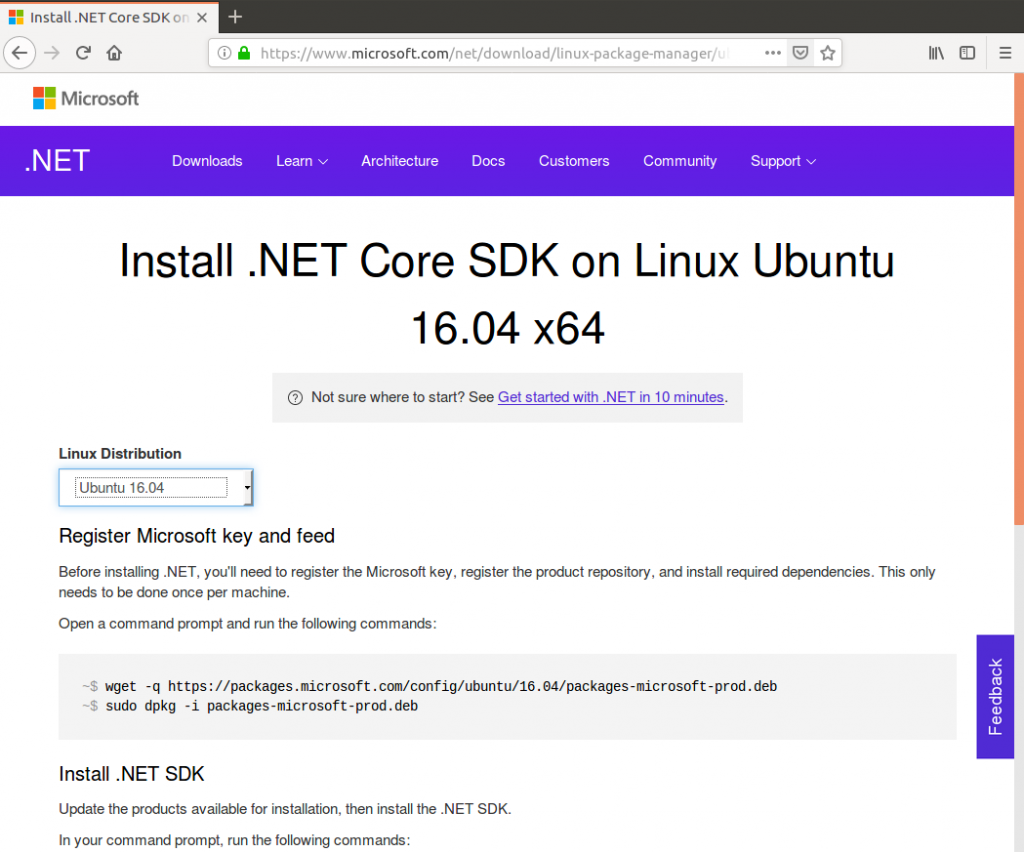
Task: Open page actions three-dots menu
Action: [x=773, y=53]
